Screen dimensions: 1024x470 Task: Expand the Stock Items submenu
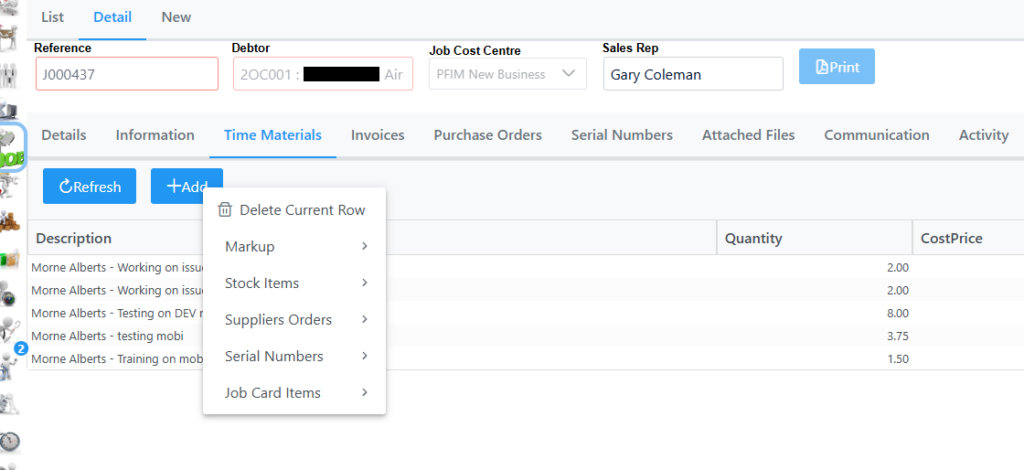[294, 283]
